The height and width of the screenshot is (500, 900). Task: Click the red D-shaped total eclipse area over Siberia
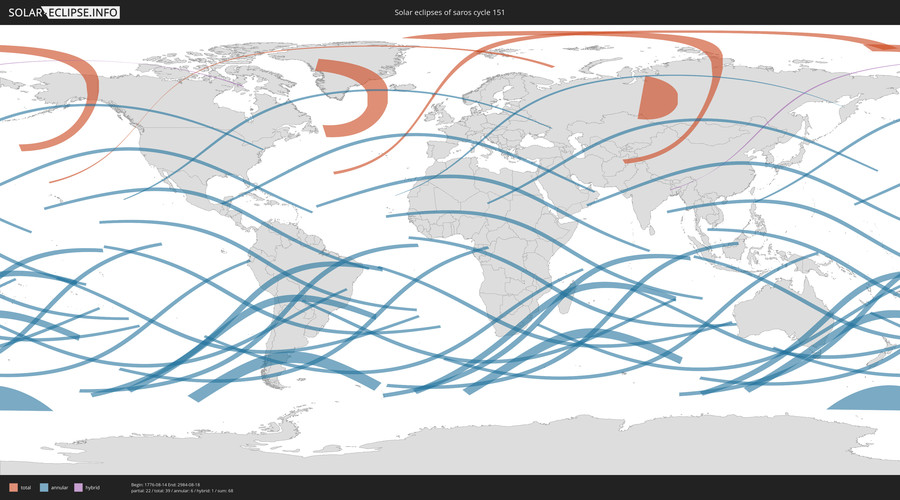point(657,98)
